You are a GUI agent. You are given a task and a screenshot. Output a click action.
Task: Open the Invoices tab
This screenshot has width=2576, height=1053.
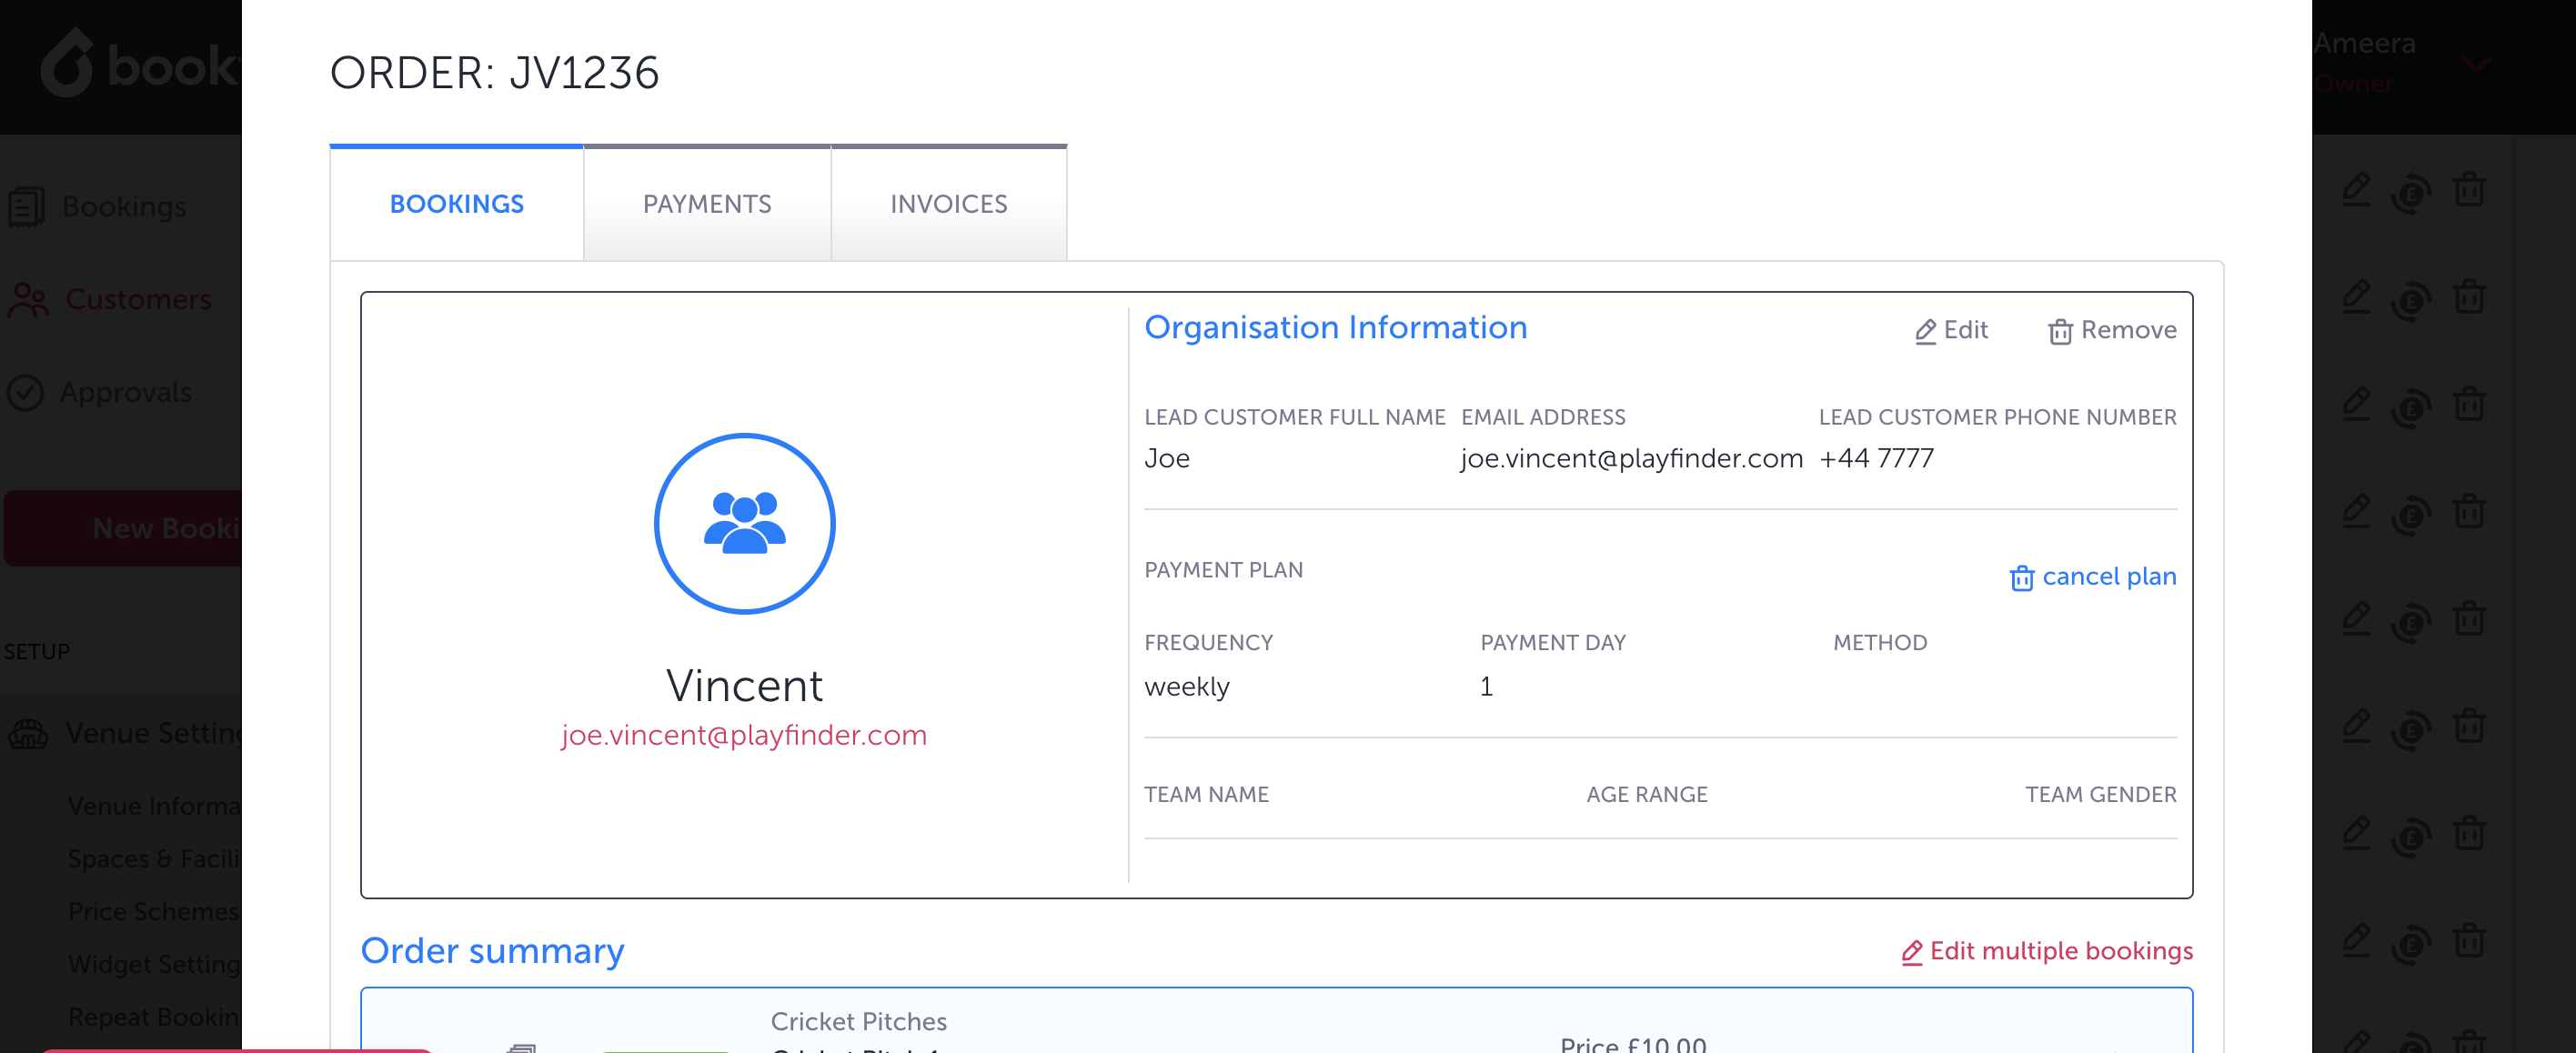[x=948, y=204]
